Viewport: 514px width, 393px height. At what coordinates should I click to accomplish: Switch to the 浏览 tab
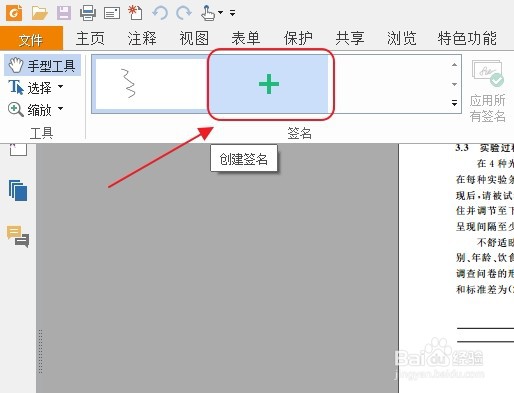tap(402, 38)
